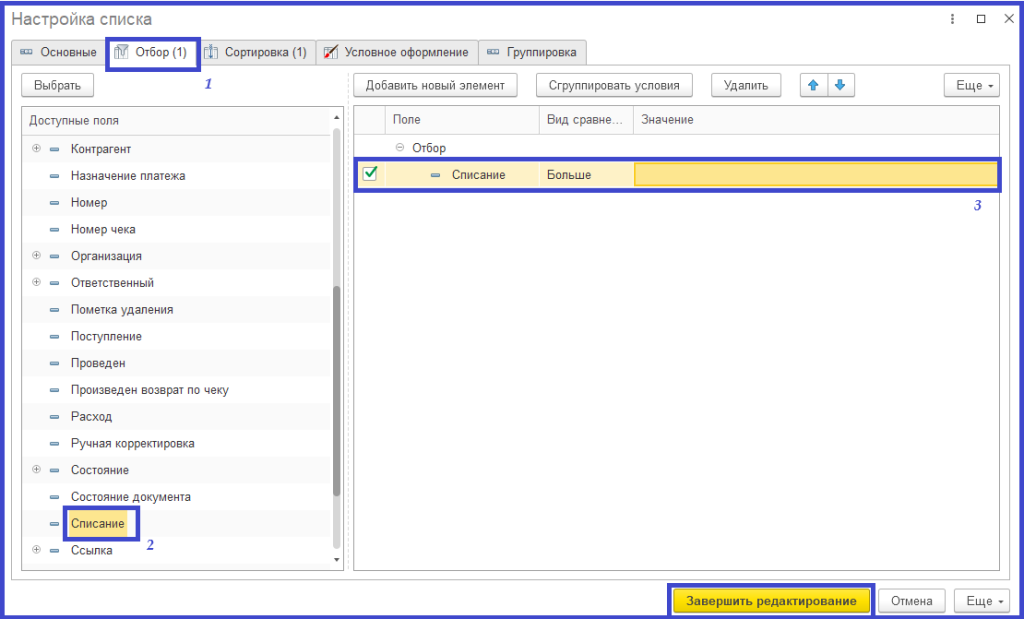The image size is (1024, 619).
Task: Click the move up arrow icon
Action: pos(813,85)
